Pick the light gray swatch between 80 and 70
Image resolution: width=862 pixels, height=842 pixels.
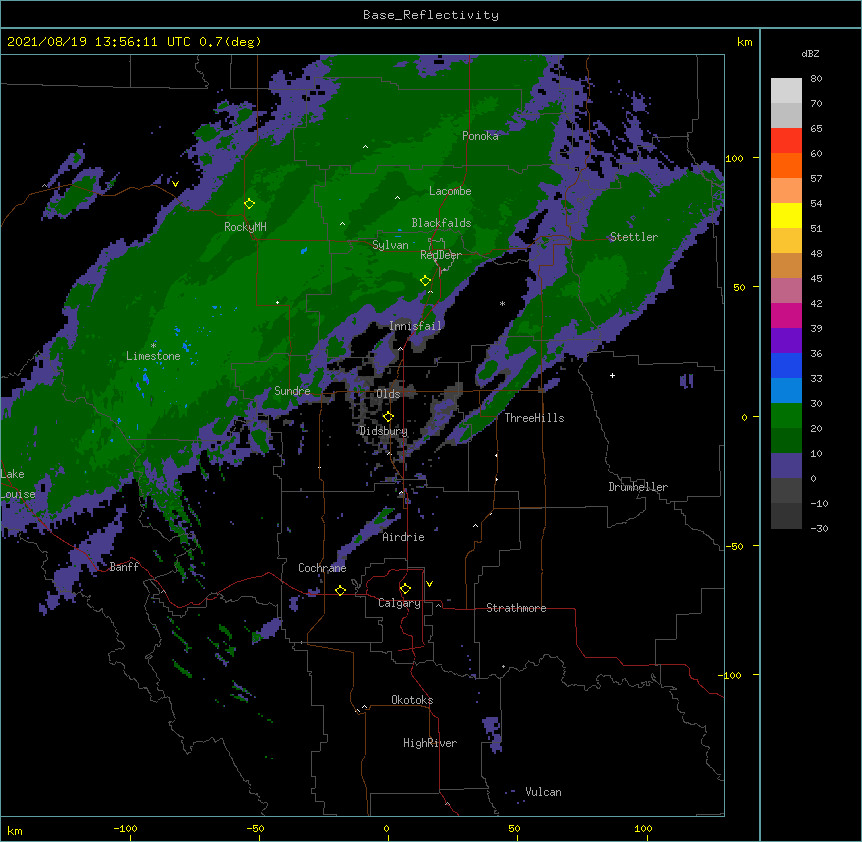(x=786, y=90)
